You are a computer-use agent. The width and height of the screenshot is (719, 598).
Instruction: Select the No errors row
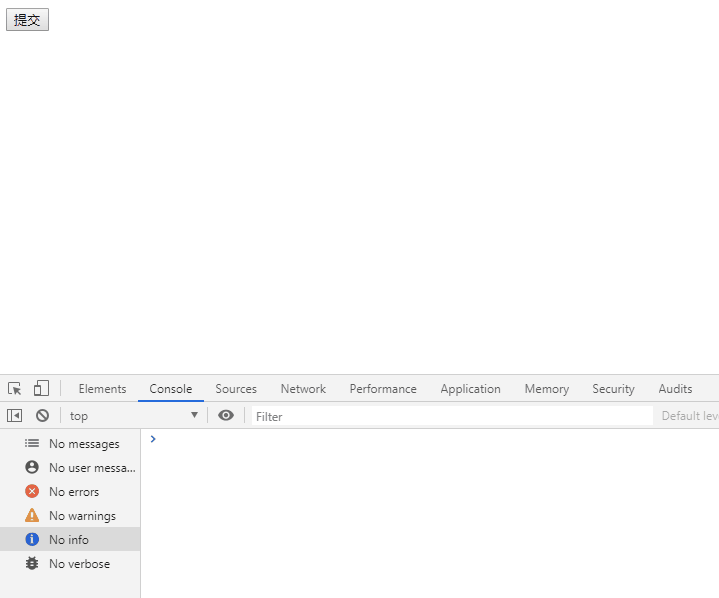[x=70, y=492]
